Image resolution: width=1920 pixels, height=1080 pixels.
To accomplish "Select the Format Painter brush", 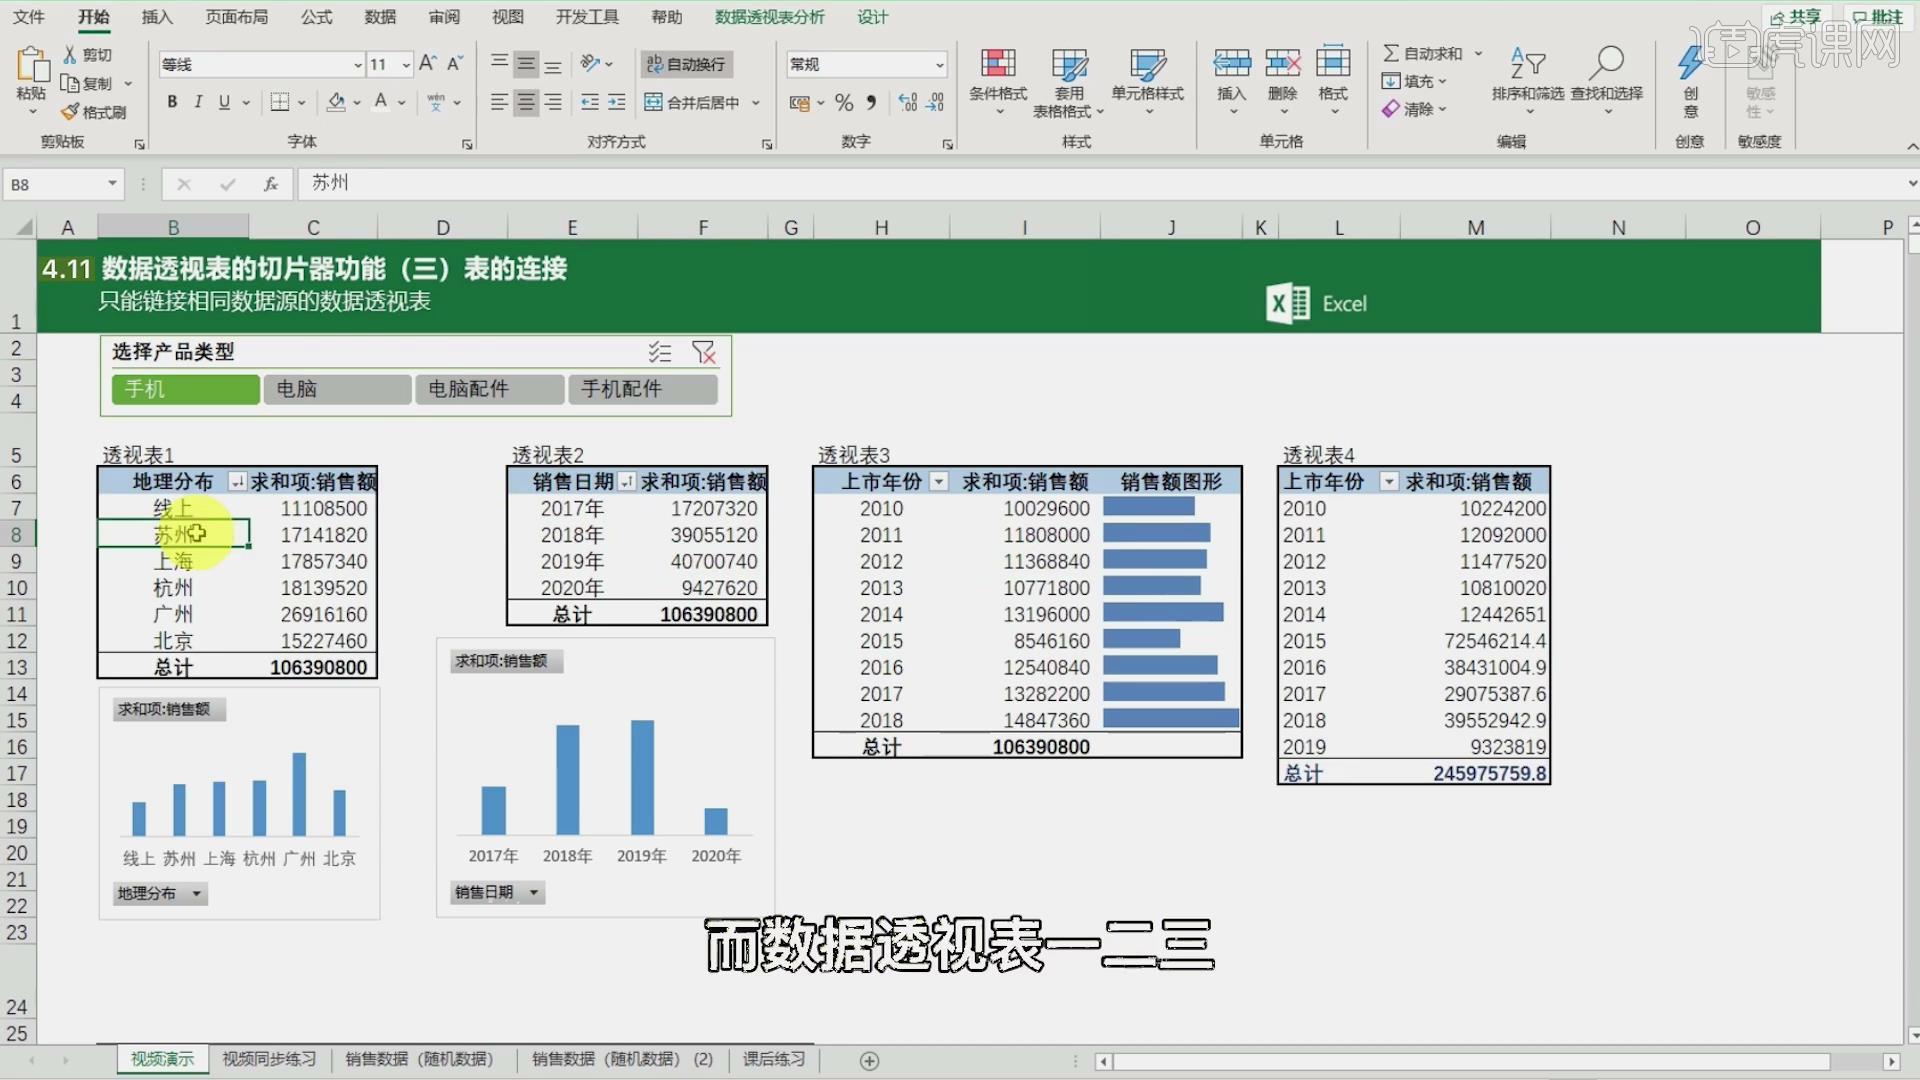I will click(x=70, y=112).
